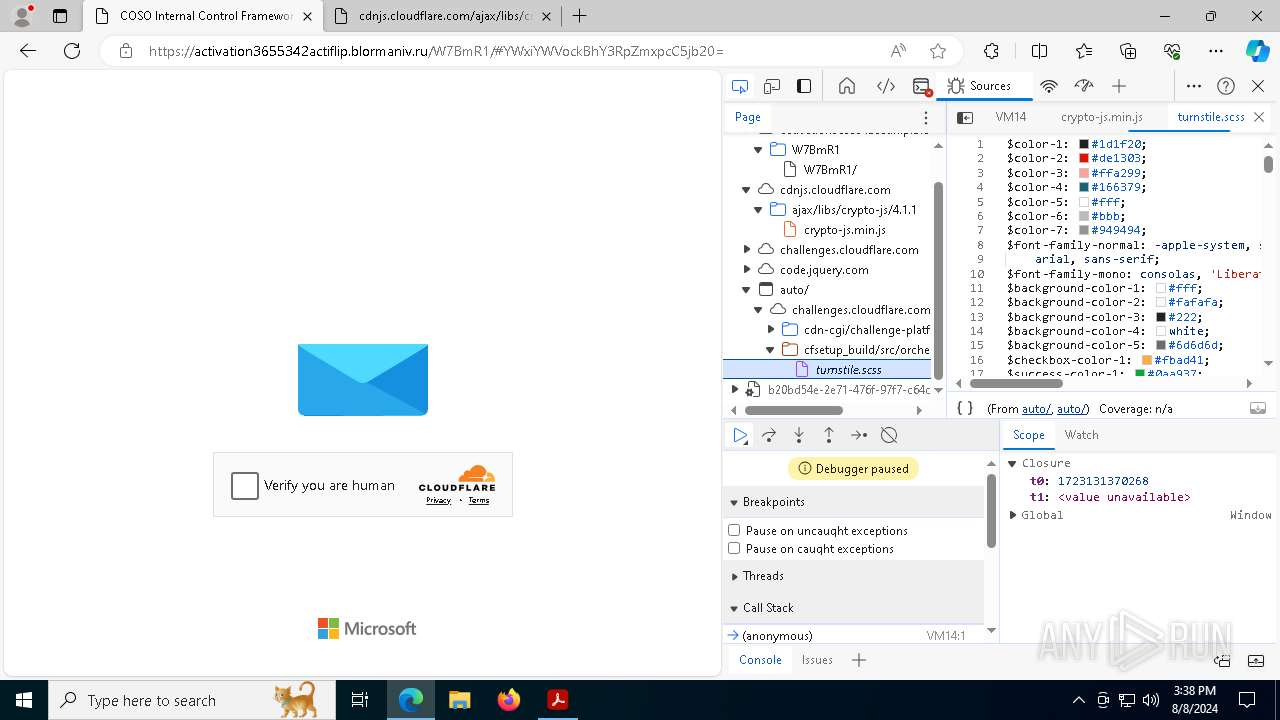Image resolution: width=1280 pixels, height=720 pixels.
Task: Activate the inspect element picker in DevTools
Action: 740,86
